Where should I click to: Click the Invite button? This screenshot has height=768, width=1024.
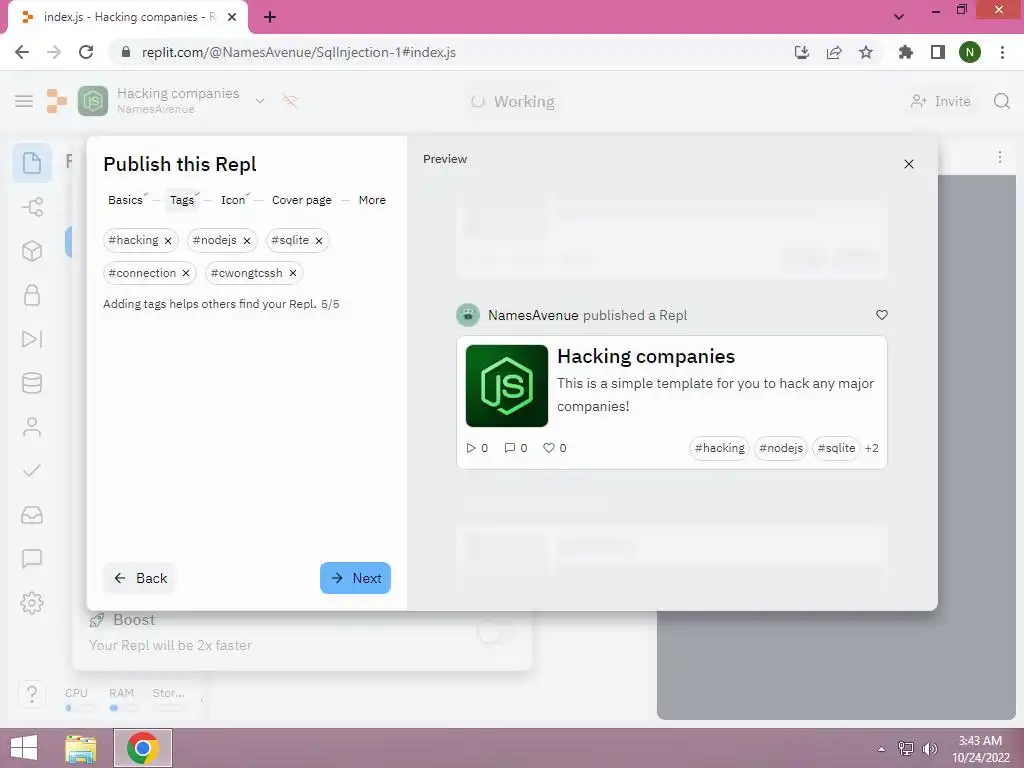pos(941,101)
